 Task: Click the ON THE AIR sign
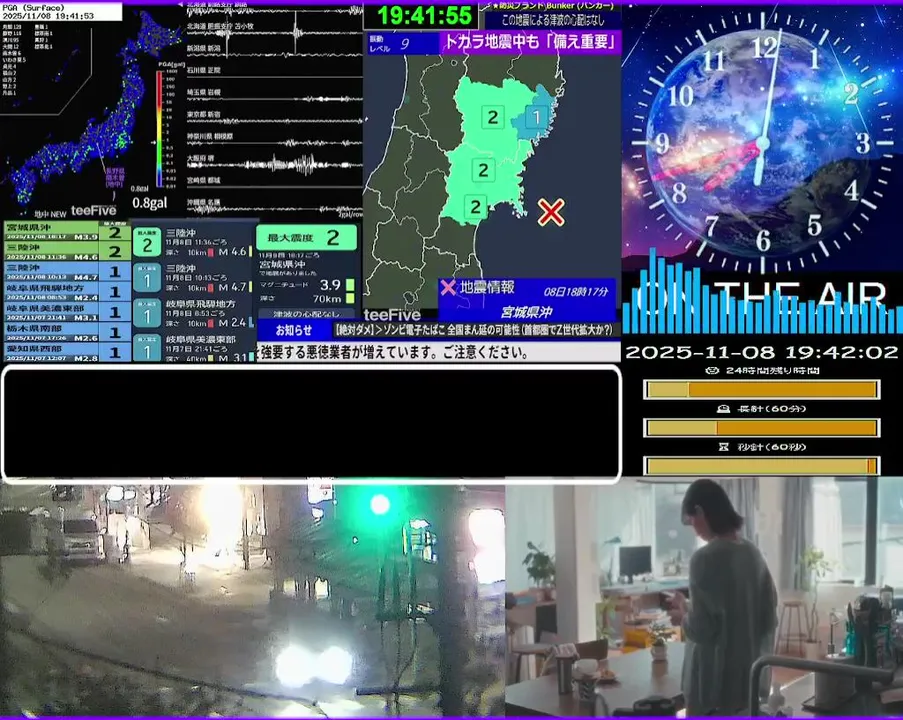click(x=761, y=298)
